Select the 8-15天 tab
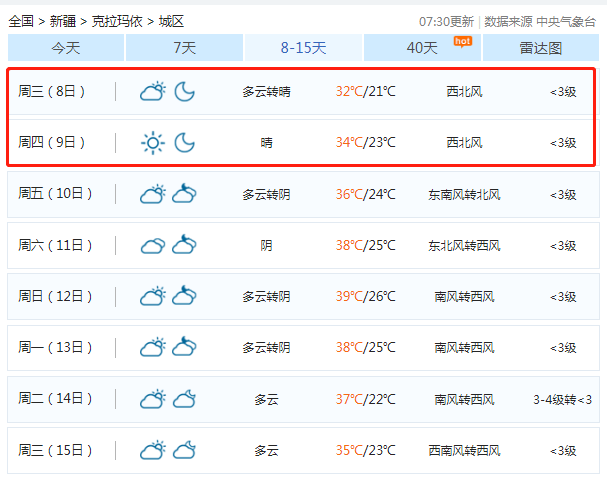The image size is (607, 477). [304, 48]
